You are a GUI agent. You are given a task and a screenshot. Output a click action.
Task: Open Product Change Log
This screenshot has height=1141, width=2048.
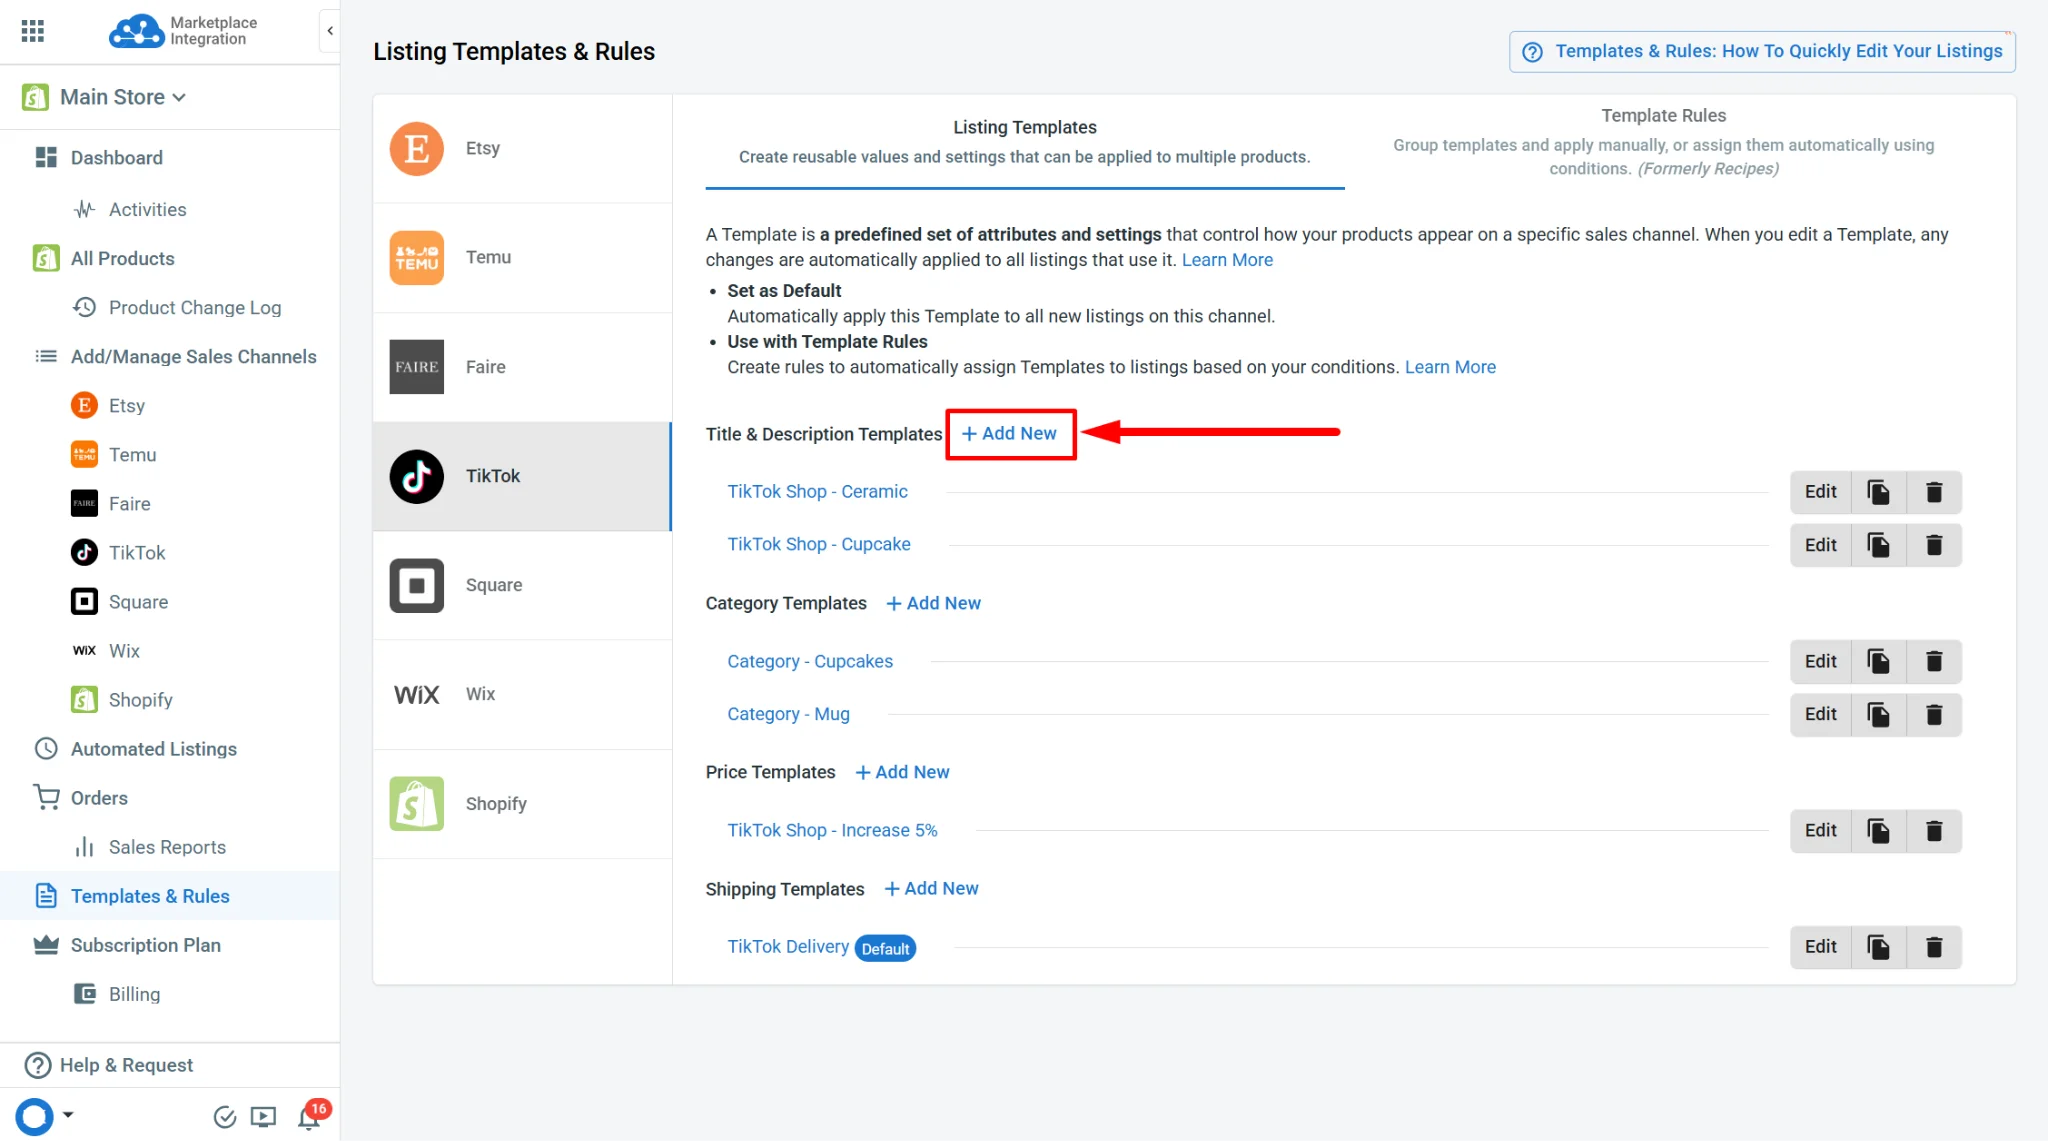(x=195, y=308)
